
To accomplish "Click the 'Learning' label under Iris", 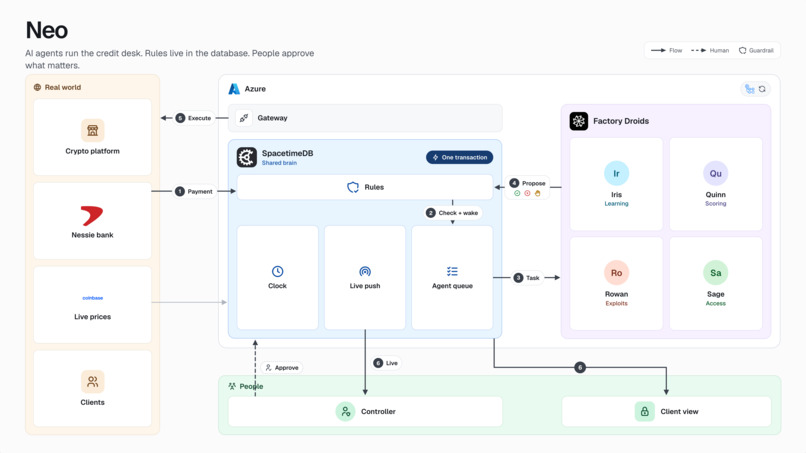I will (616, 204).
